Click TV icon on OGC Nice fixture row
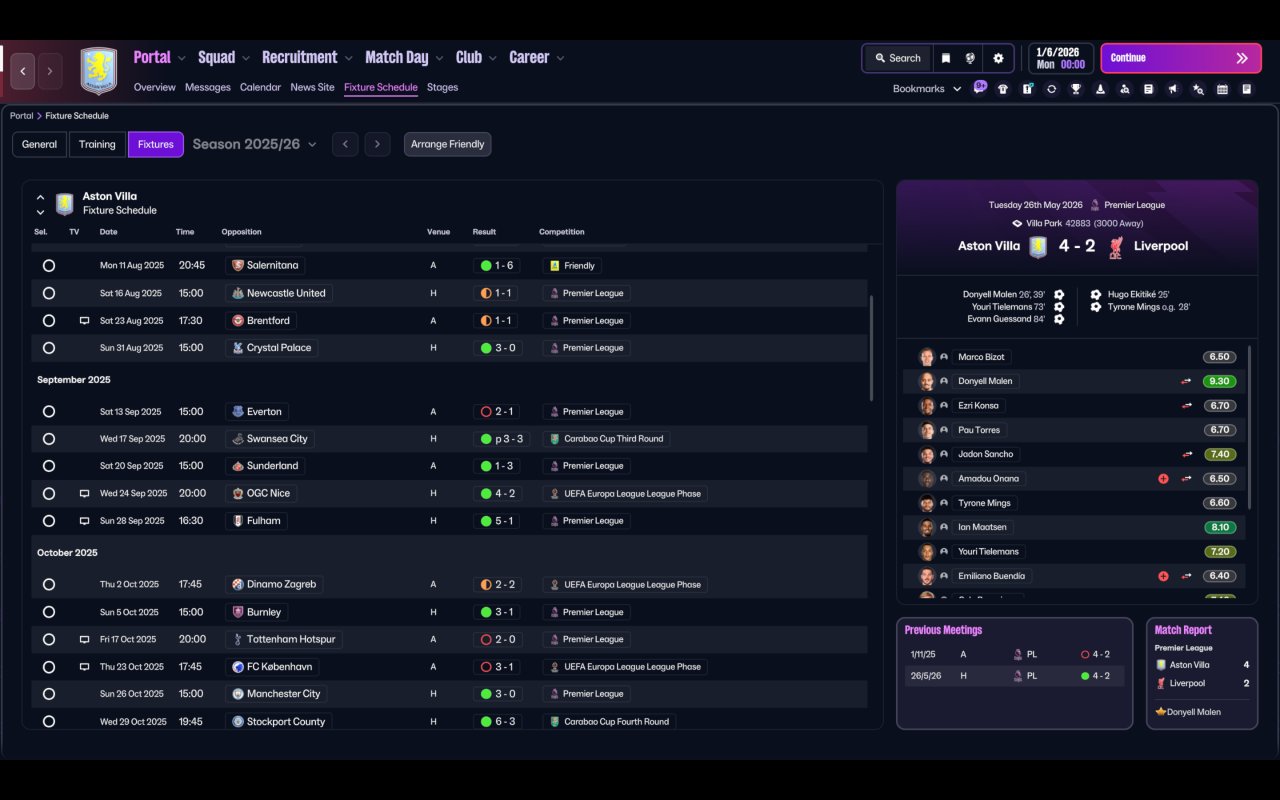The image size is (1280, 800). point(84,493)
